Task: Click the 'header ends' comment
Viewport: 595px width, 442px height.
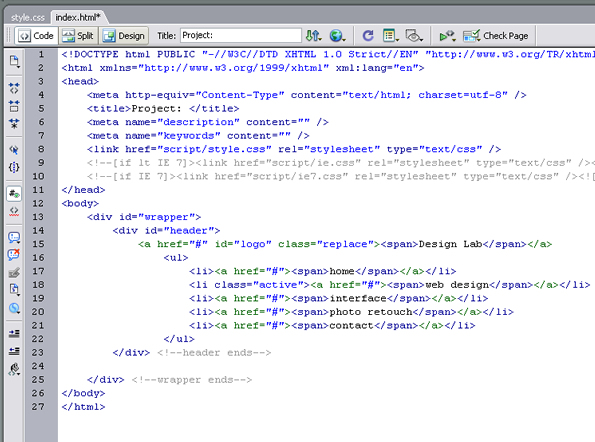Action: 214,352
